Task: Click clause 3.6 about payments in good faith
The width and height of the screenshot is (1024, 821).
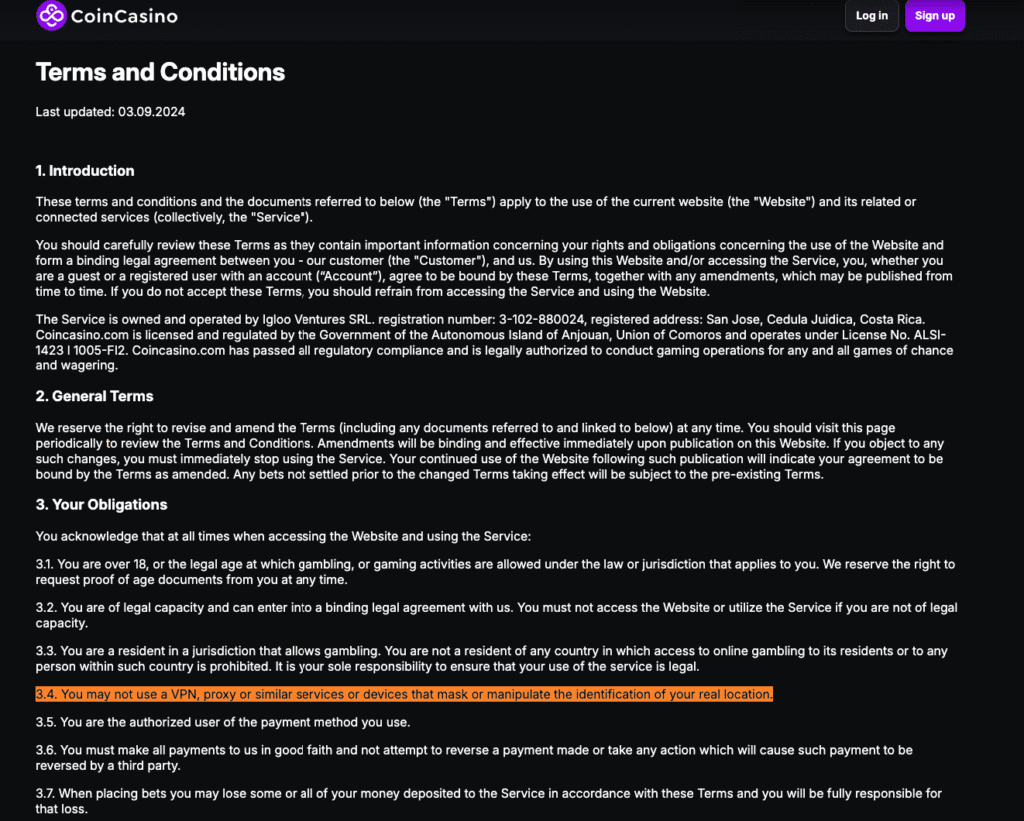Action: pyautogui.click(x=473, y=757)
